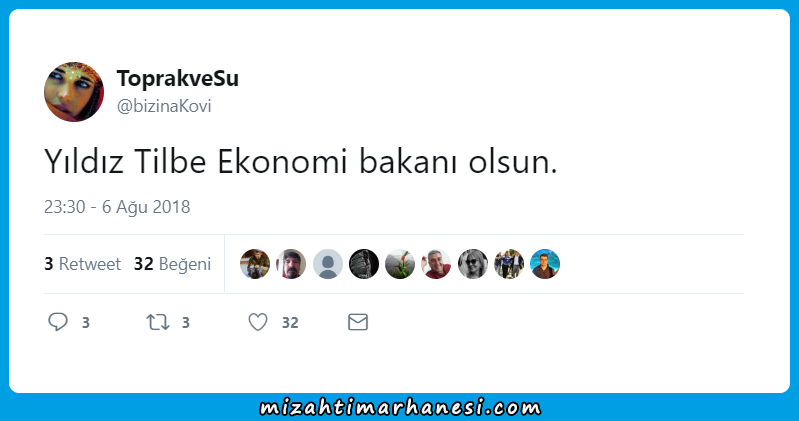Open the second liker avatar, bearded man
Image resolution: width=799 pixels, height=421 pixels.
pos(291,264)
